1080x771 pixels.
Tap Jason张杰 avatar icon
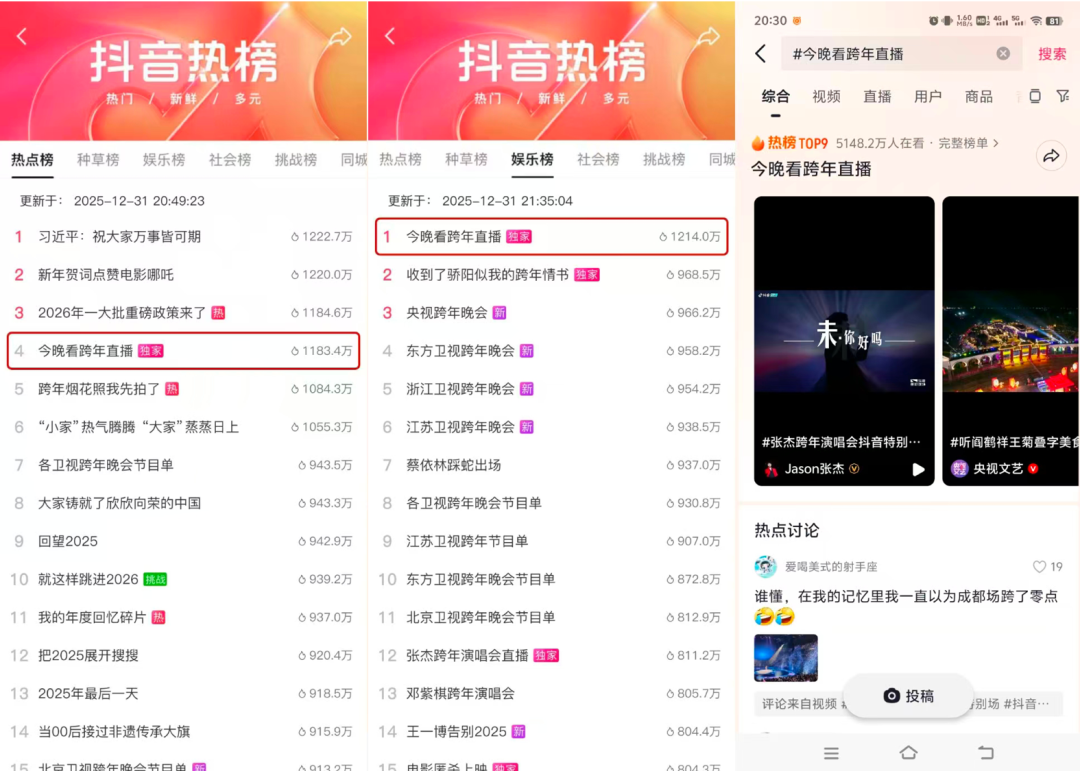(x=771, y=469)
